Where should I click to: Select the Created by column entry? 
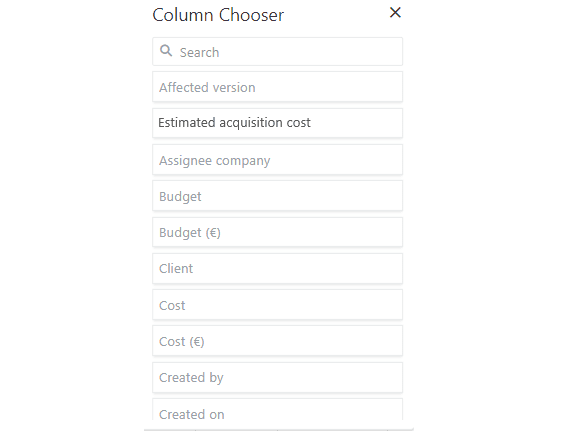(277, 378)
